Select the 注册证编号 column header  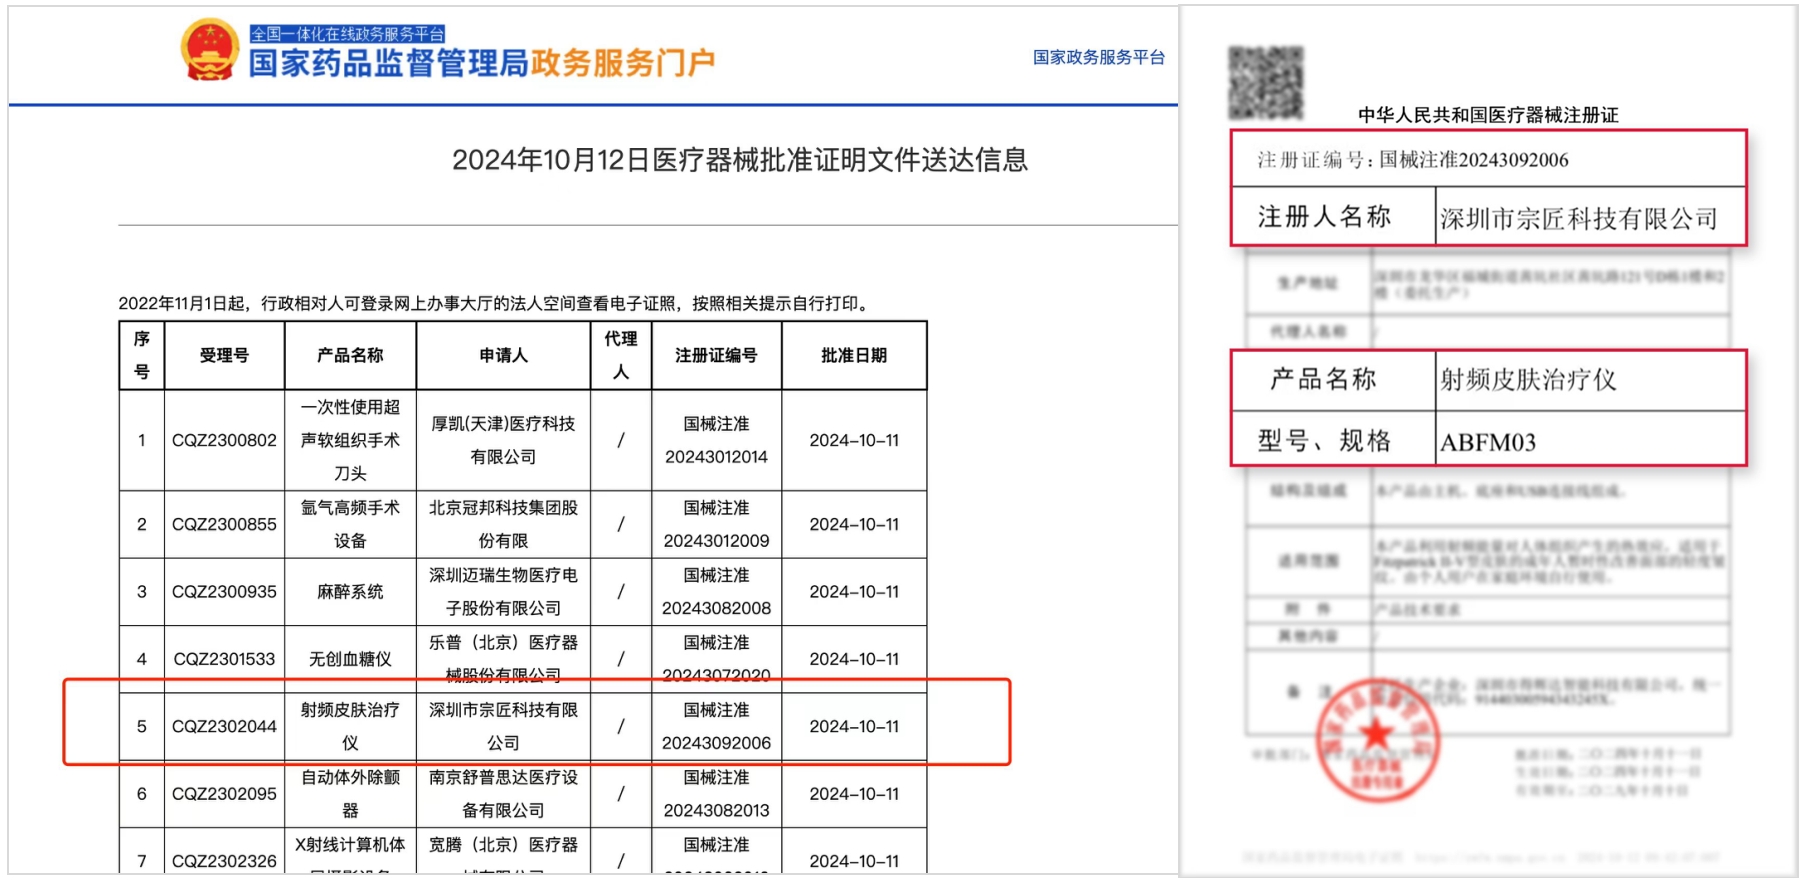(716, 355)
